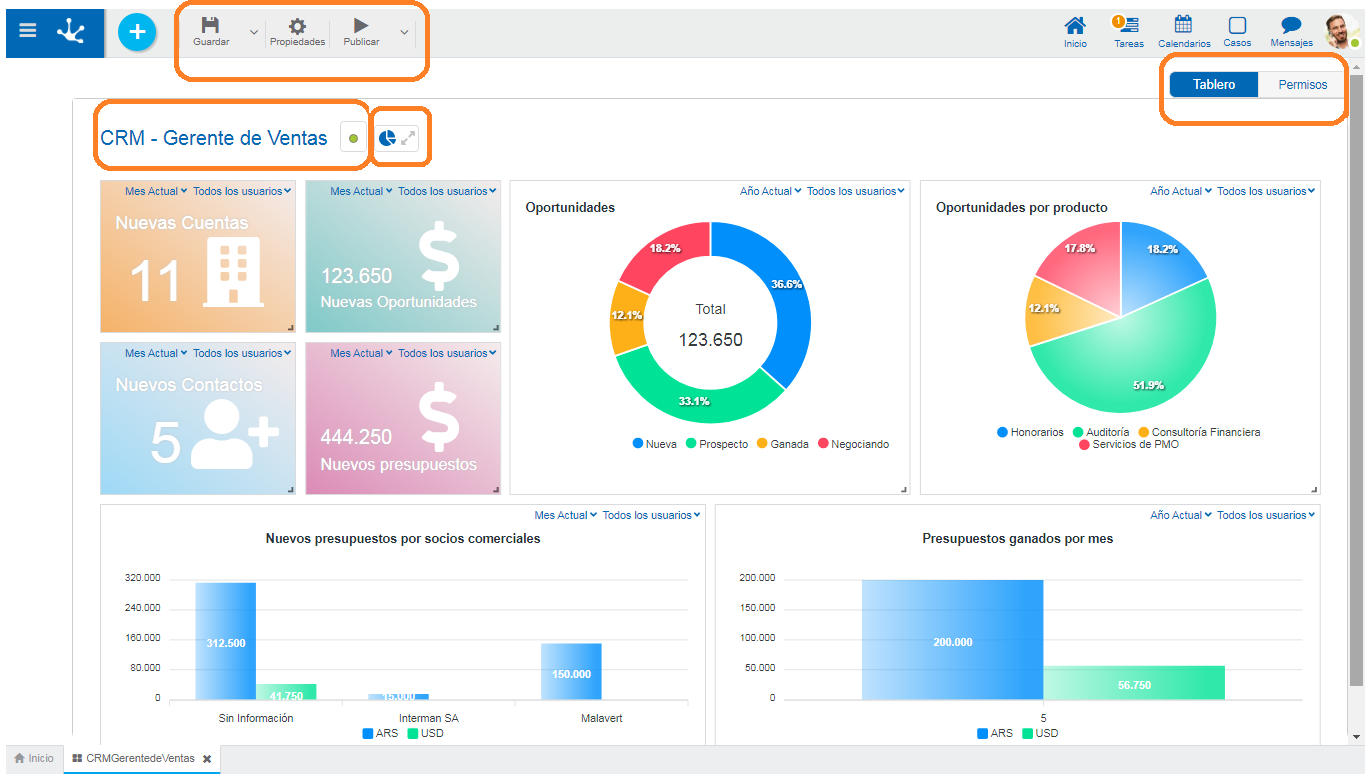Image resolution: width=1366 pixels, height=774 pixels.
Task: Open Todos los usuarios filter on Oportunidades por producto
Action: pos(1266,191)
